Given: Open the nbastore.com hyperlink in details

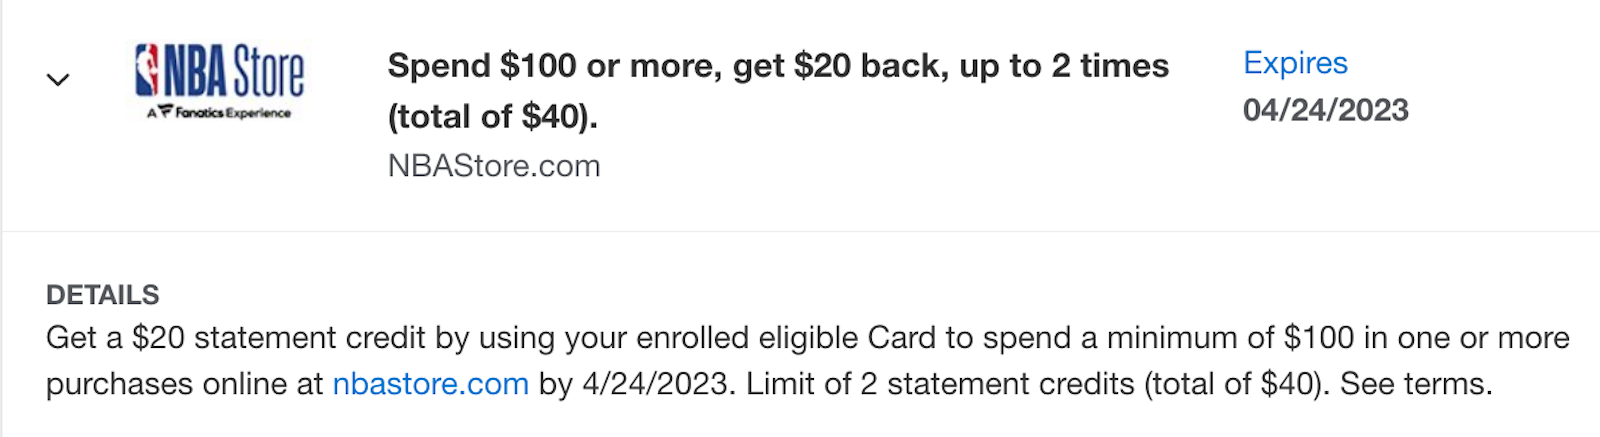Looking at the screenshot, I should [430, 384].
